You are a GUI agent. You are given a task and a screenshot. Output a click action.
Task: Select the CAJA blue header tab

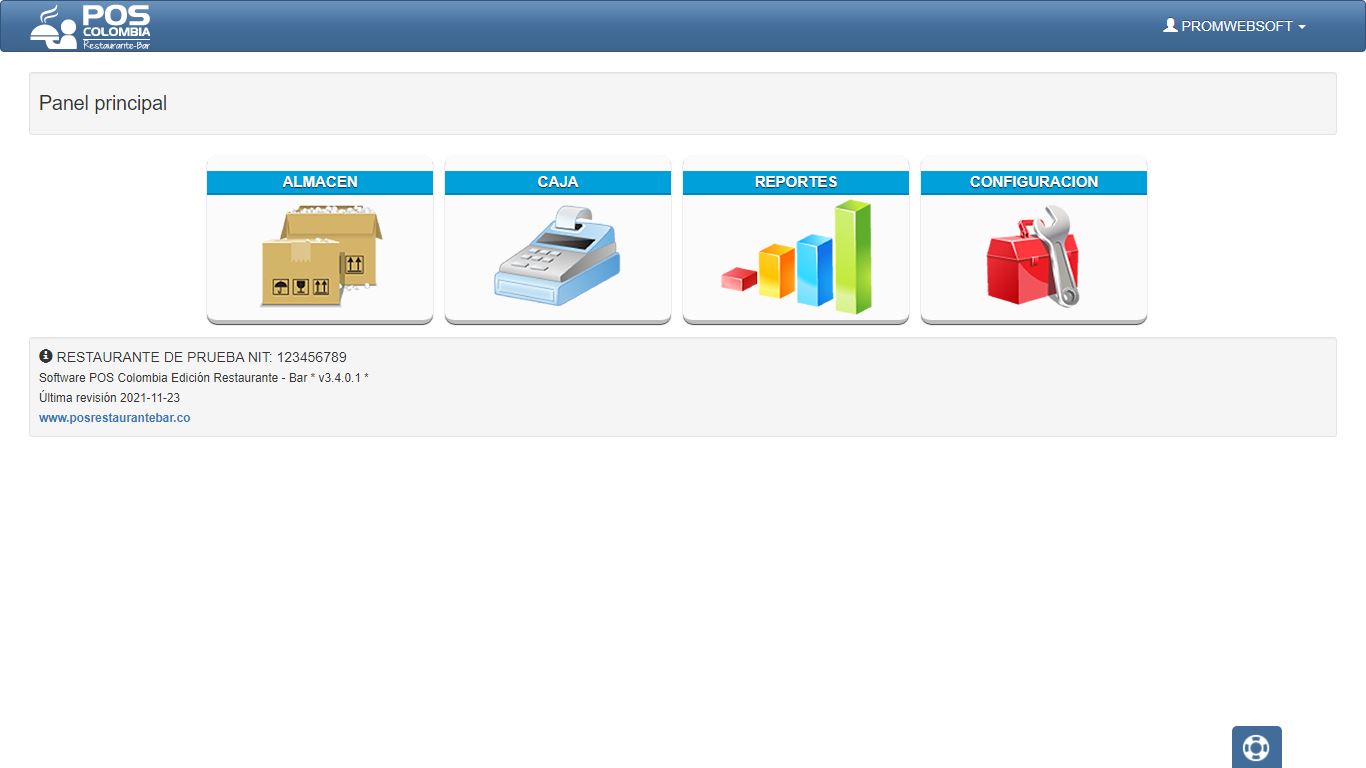tap(558, 182)
